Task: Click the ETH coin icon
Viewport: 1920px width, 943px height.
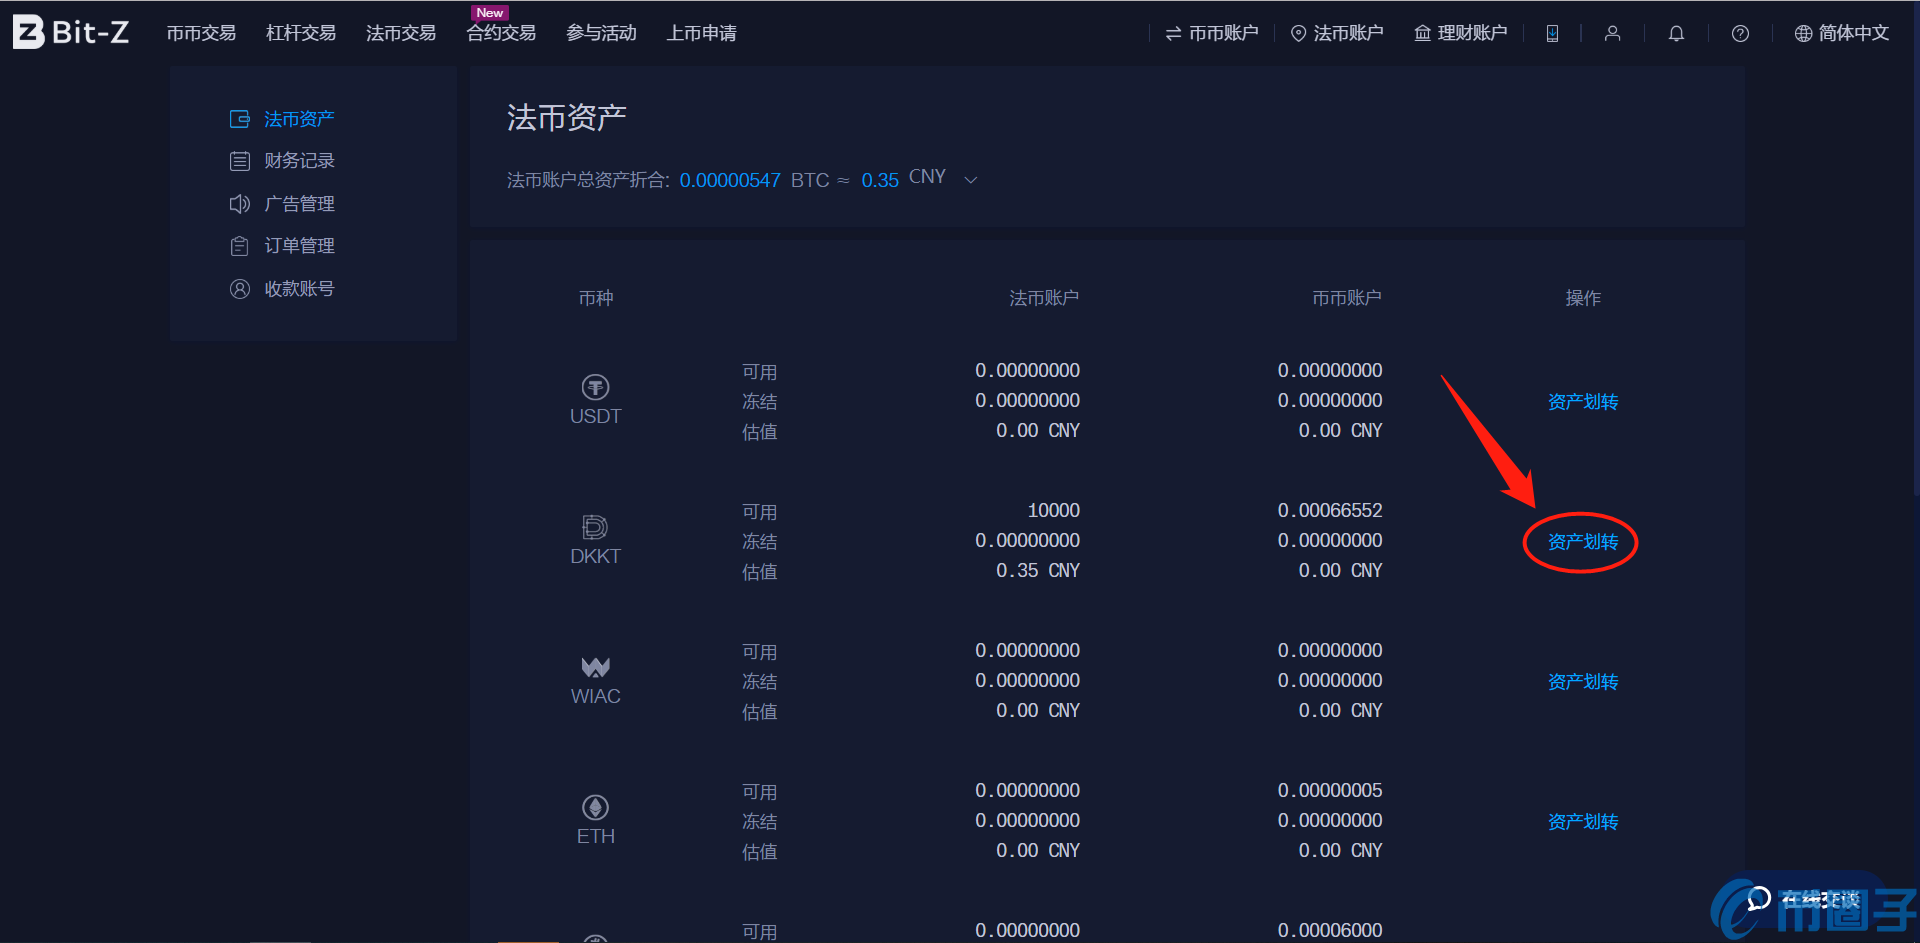Action: (x=595, y=807)
